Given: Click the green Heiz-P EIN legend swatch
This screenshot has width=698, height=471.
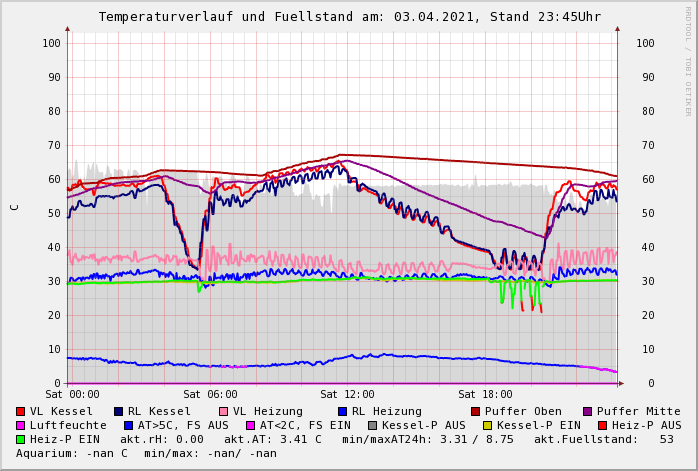Looking at the screenshot, I should (x=21, y=440).
